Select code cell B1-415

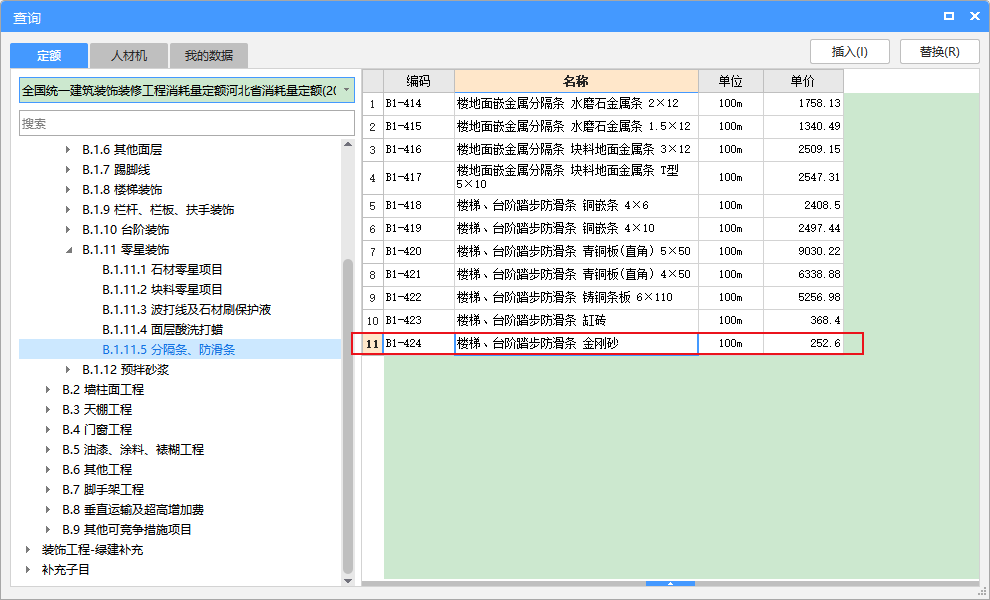[x=419, y=126]
